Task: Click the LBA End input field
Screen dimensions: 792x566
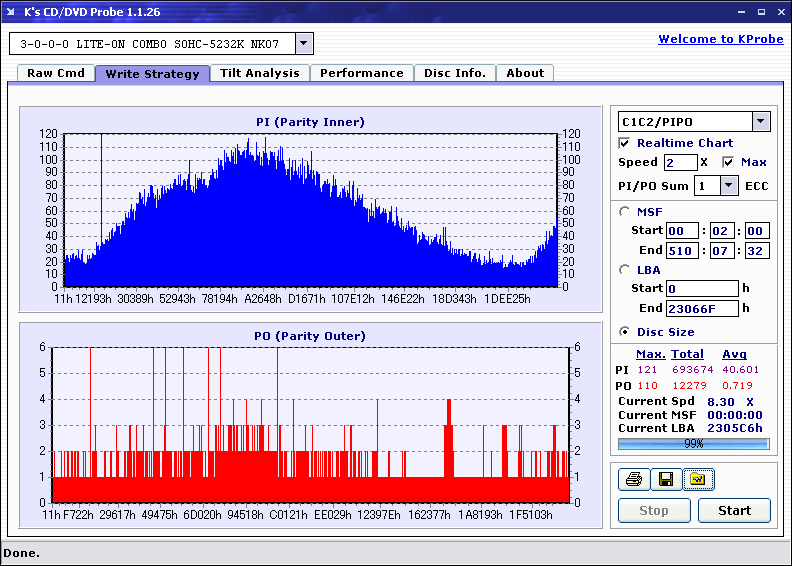Action: coord(703,309)
